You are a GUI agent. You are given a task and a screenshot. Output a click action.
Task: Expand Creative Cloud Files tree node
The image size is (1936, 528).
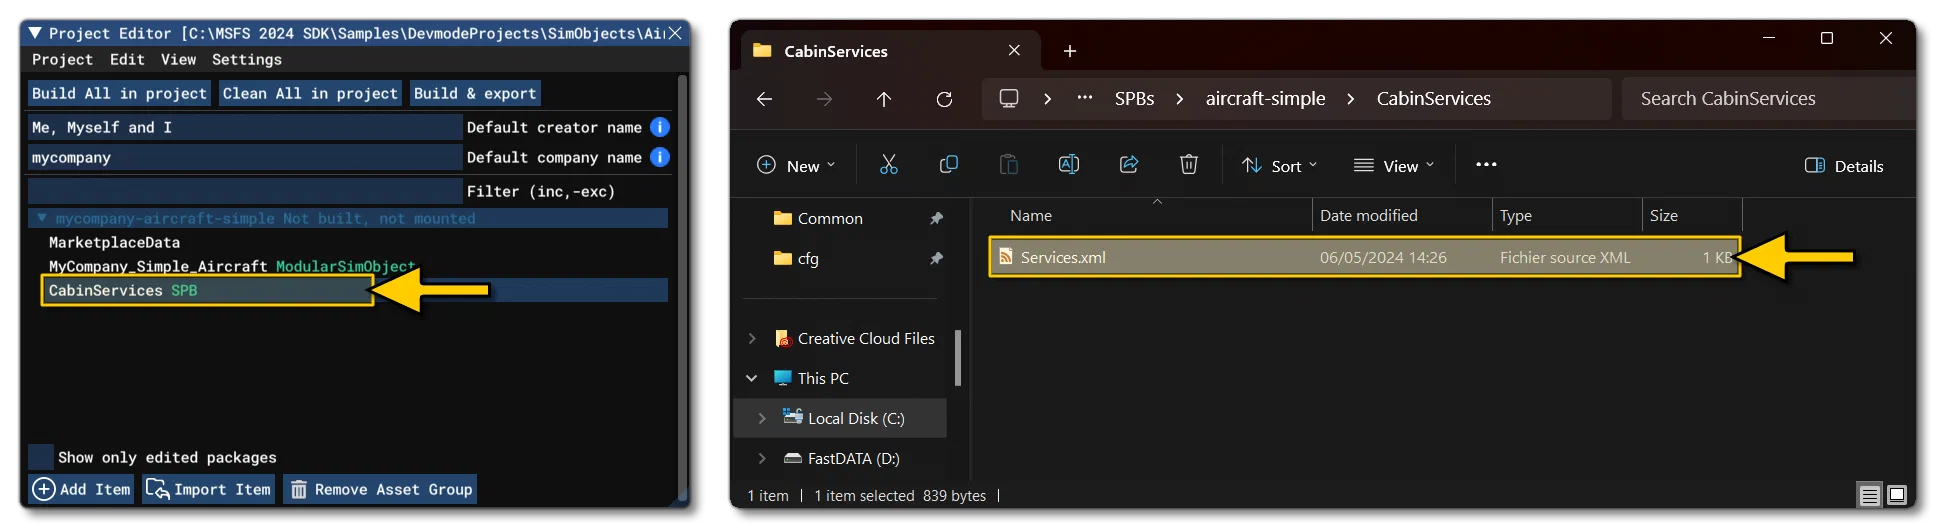(x=752, y=339)
